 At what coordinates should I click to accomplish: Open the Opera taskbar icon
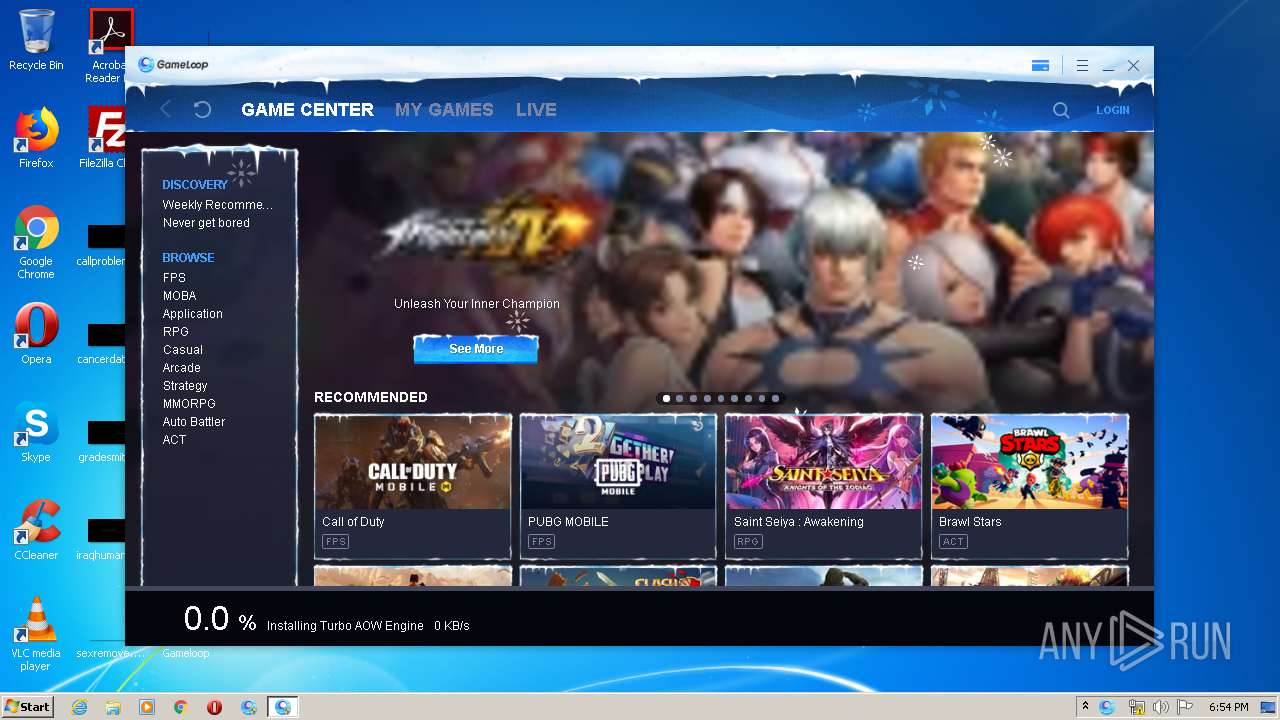point(214,707)
